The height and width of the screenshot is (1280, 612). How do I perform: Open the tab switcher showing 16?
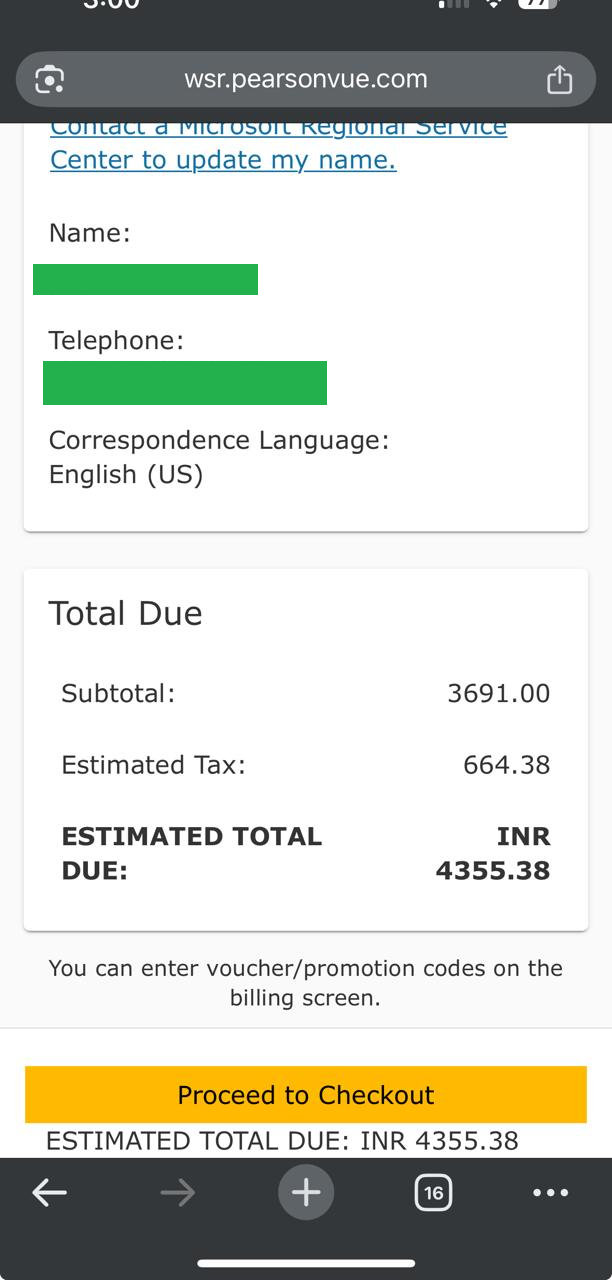tap(433, 1192)
